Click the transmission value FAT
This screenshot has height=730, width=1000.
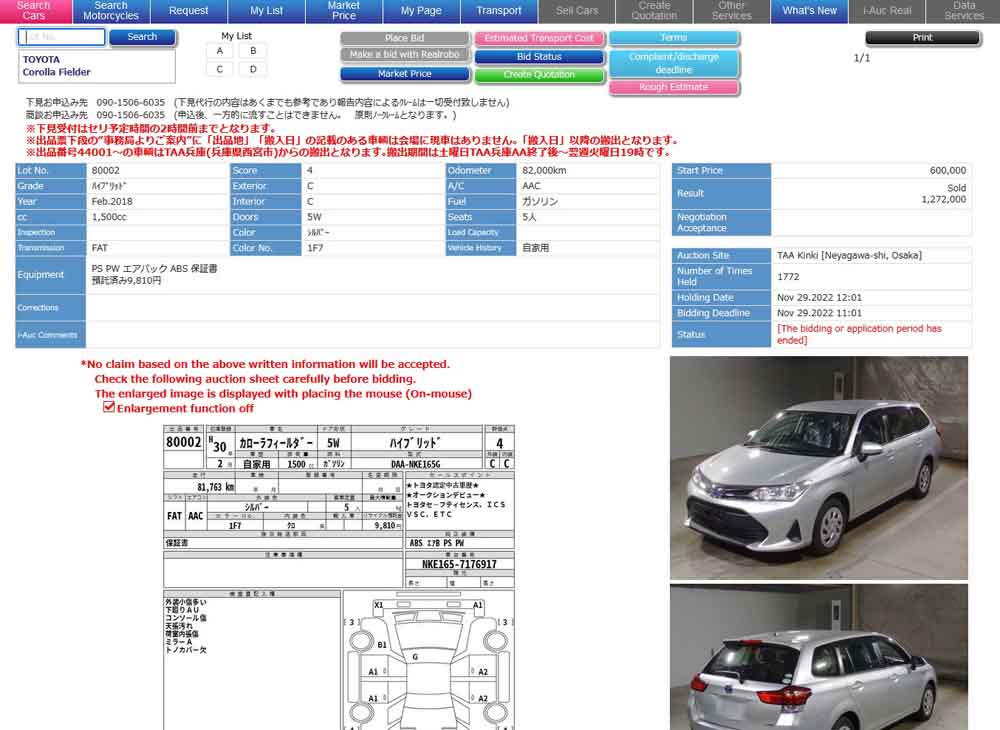pos(99,248)
